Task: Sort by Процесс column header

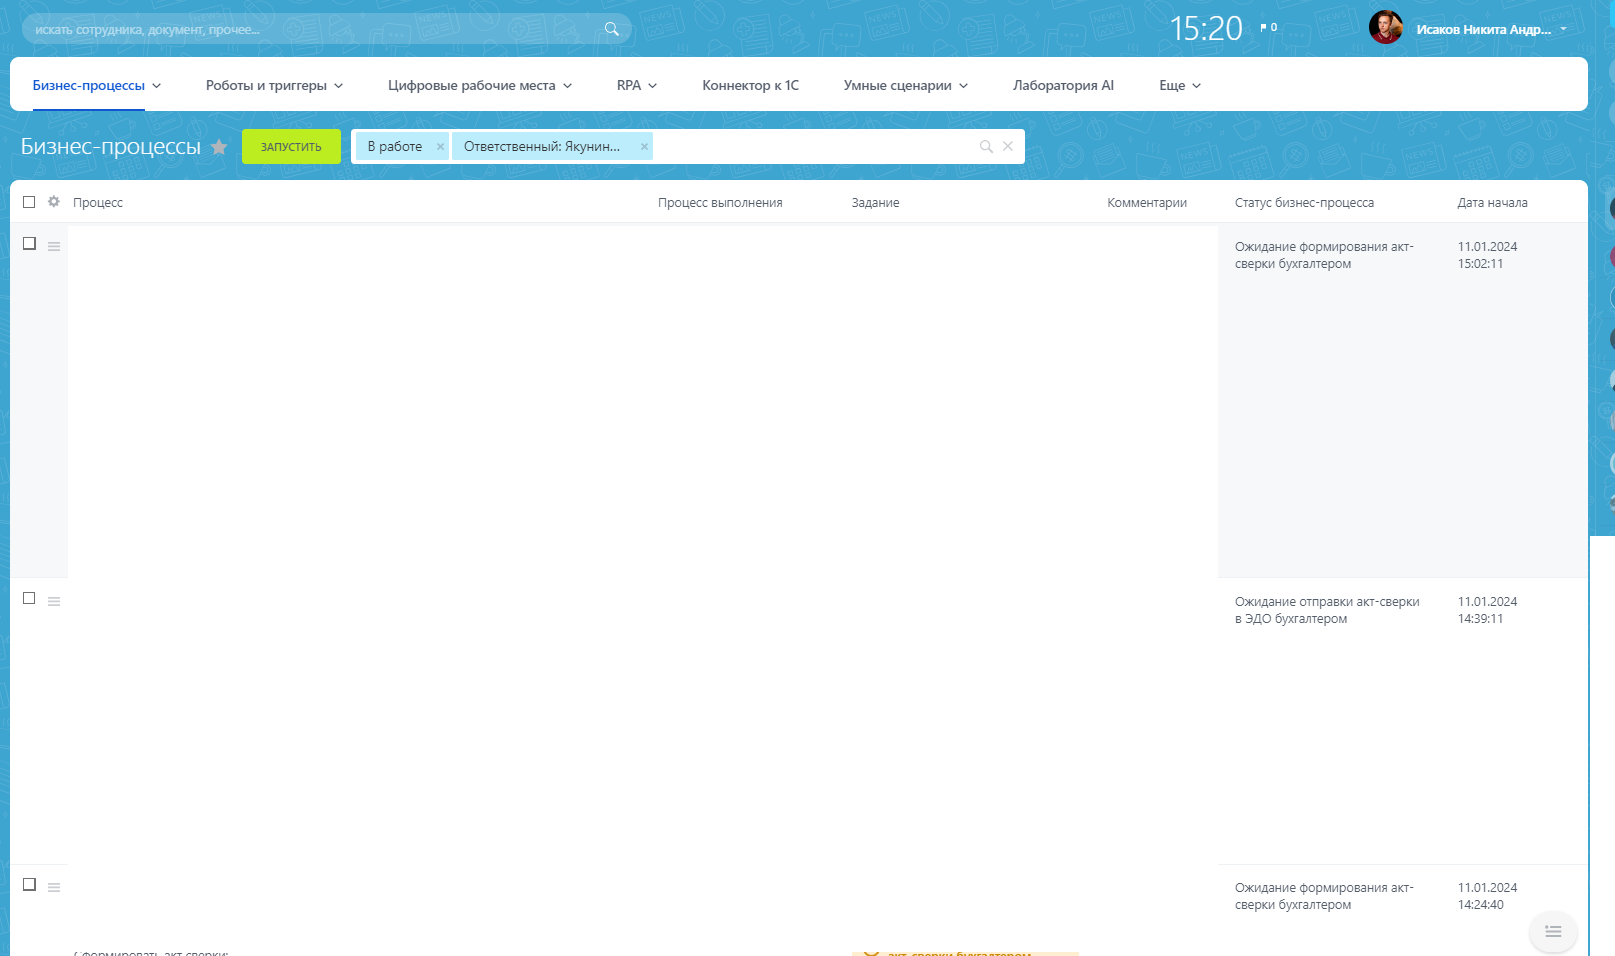Action: coord(98,202)
